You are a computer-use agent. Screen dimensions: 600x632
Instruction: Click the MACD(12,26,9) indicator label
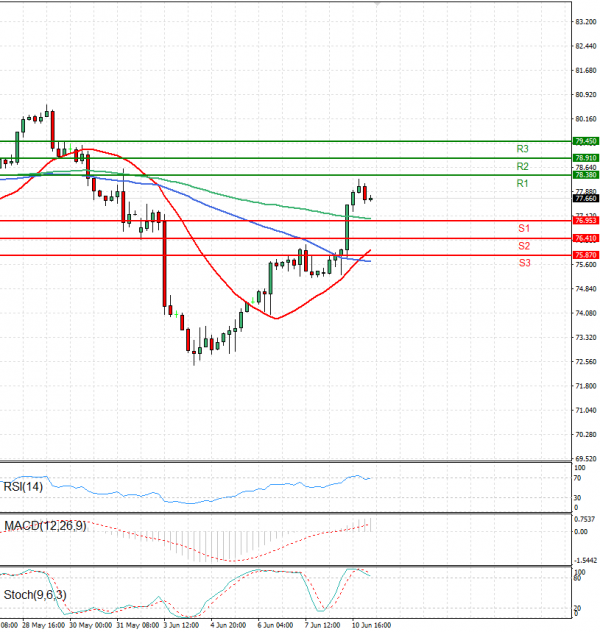point(45,526)
